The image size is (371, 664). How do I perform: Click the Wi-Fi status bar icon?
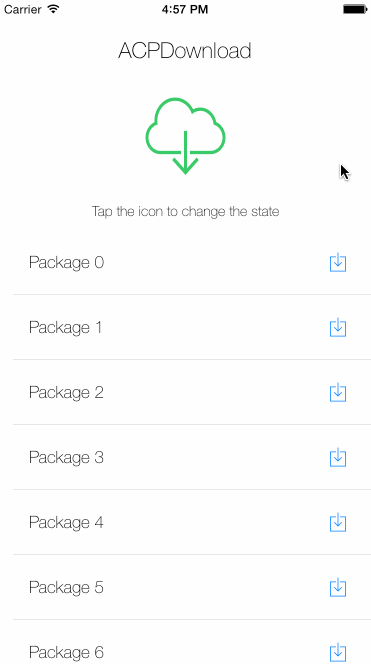(53, 9)
